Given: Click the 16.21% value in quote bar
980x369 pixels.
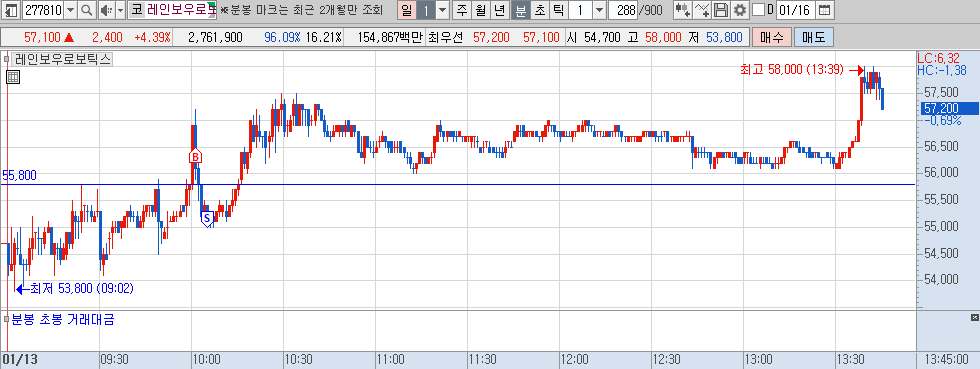Looking at the screenshot, I should pos(324,38).
